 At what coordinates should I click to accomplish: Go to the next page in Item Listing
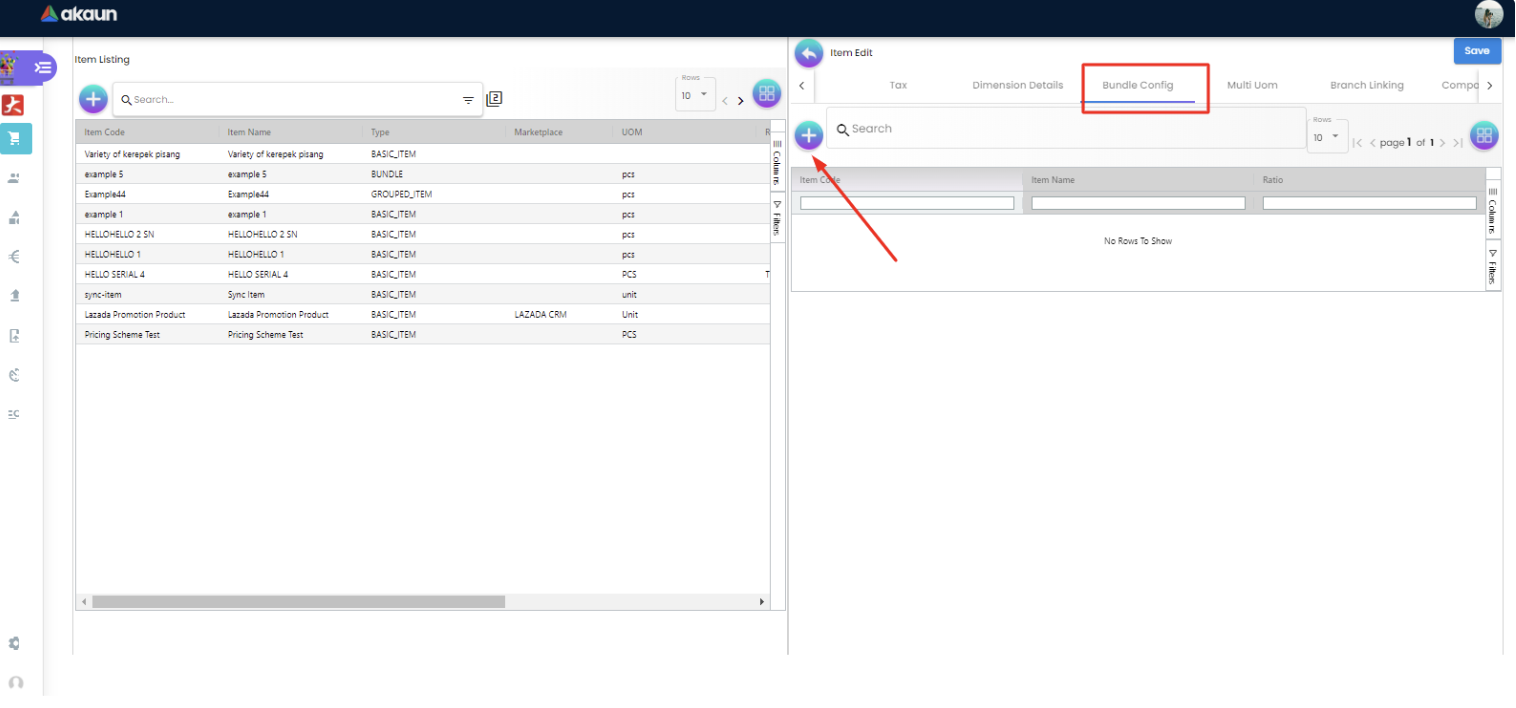741,101
